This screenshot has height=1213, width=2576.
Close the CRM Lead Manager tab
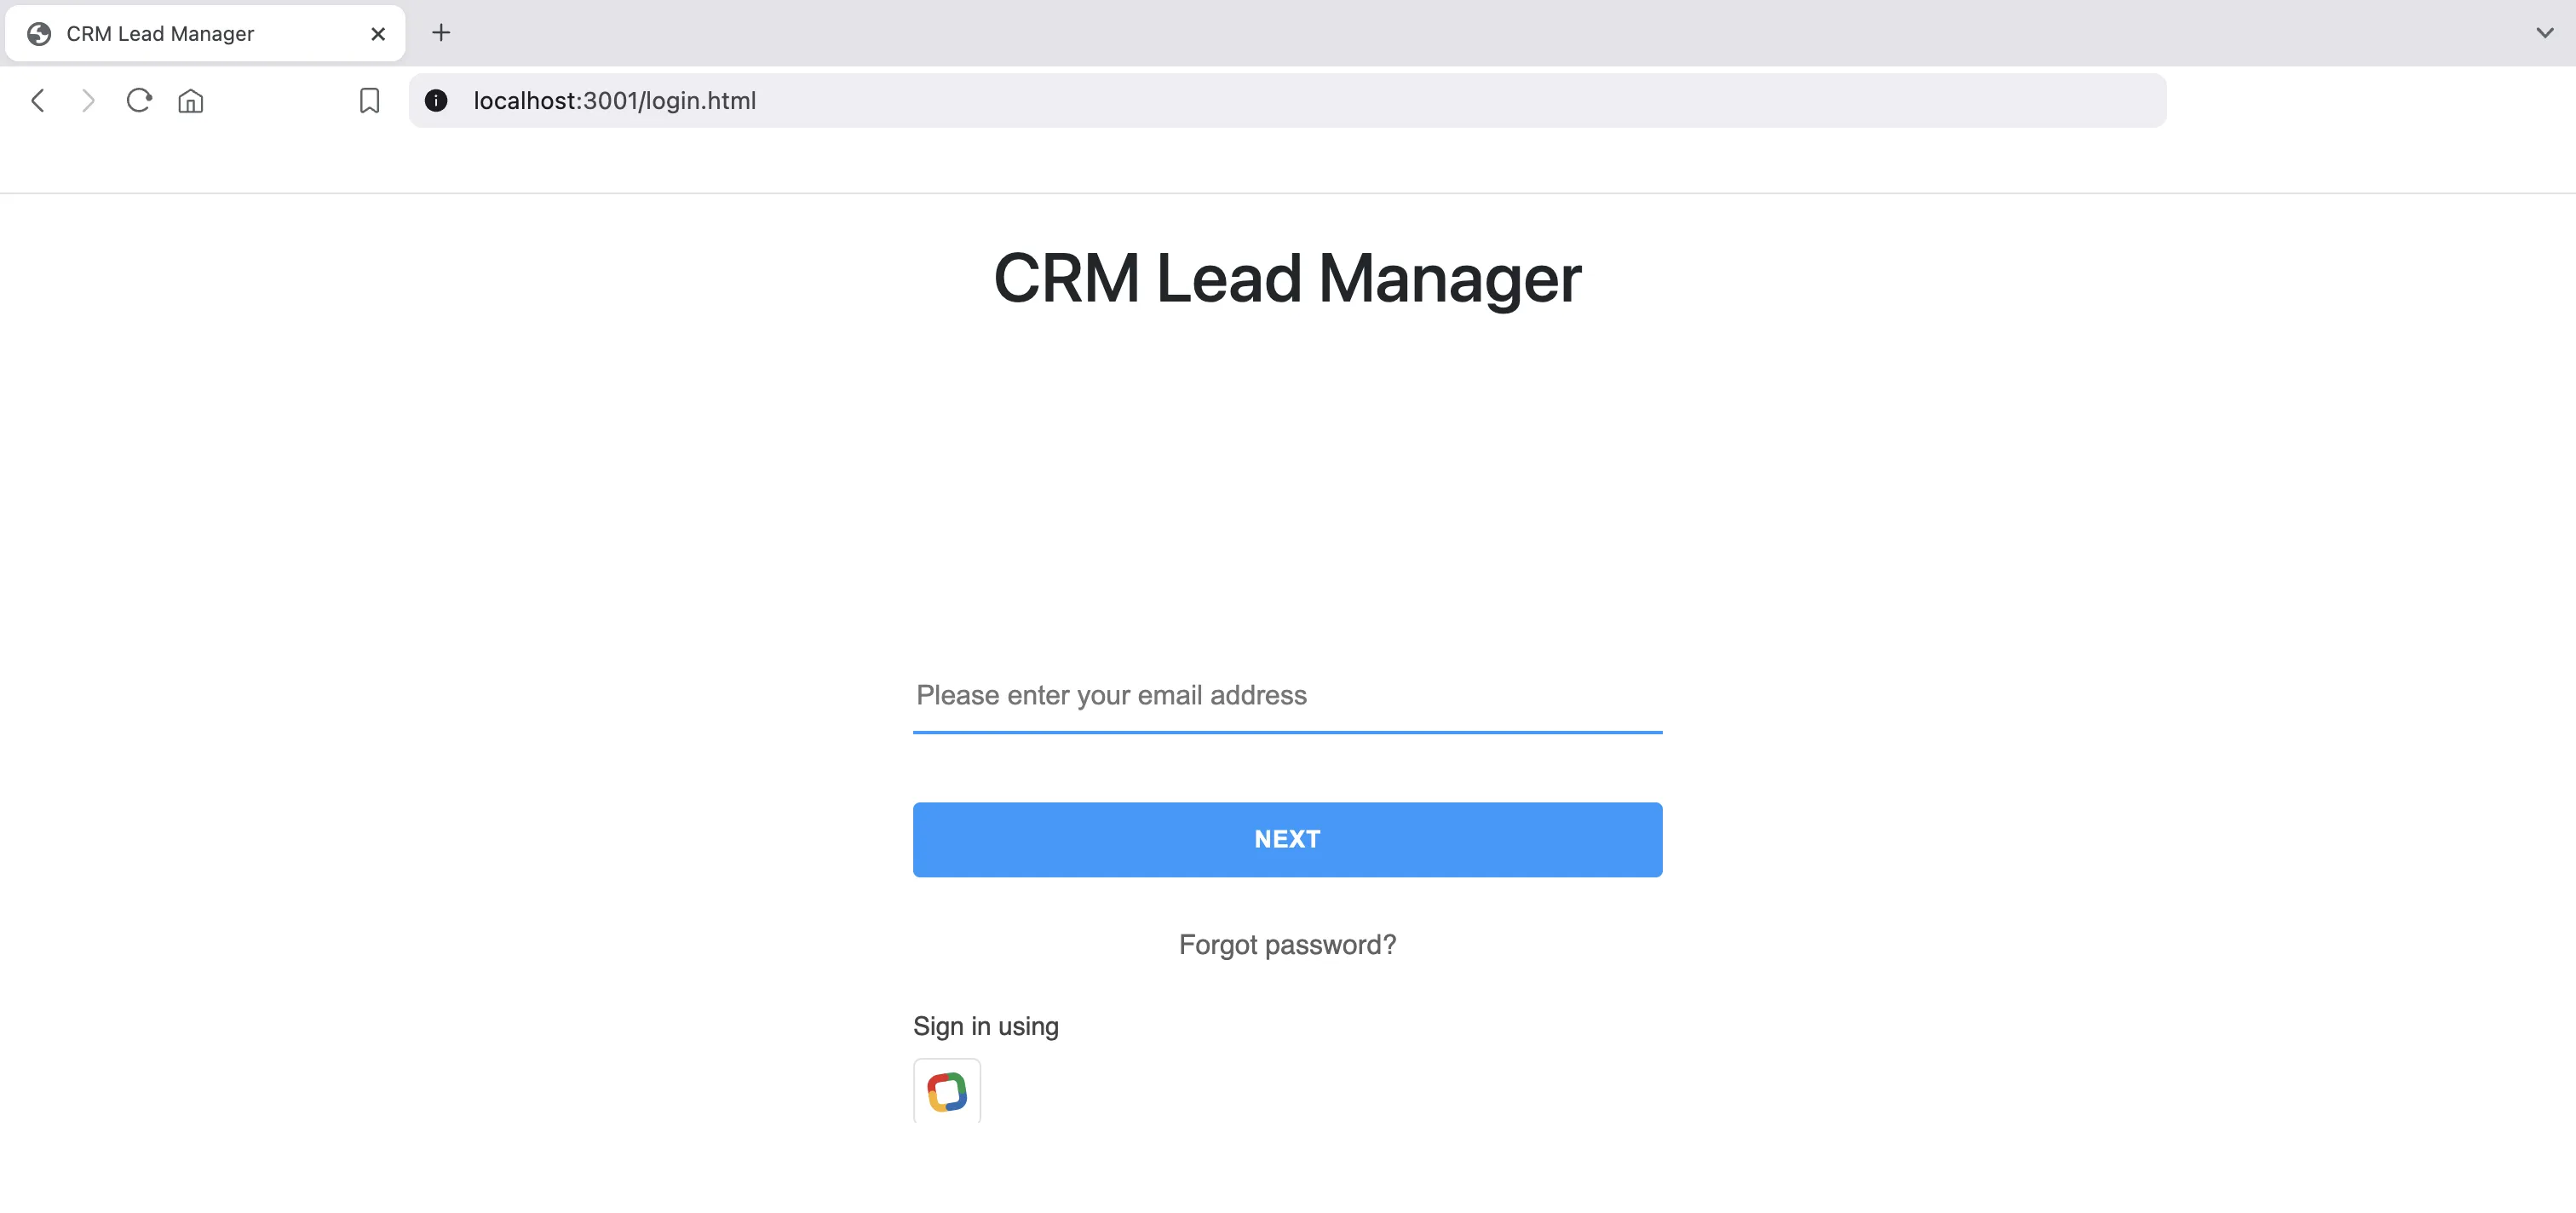(x=378, y=34)
